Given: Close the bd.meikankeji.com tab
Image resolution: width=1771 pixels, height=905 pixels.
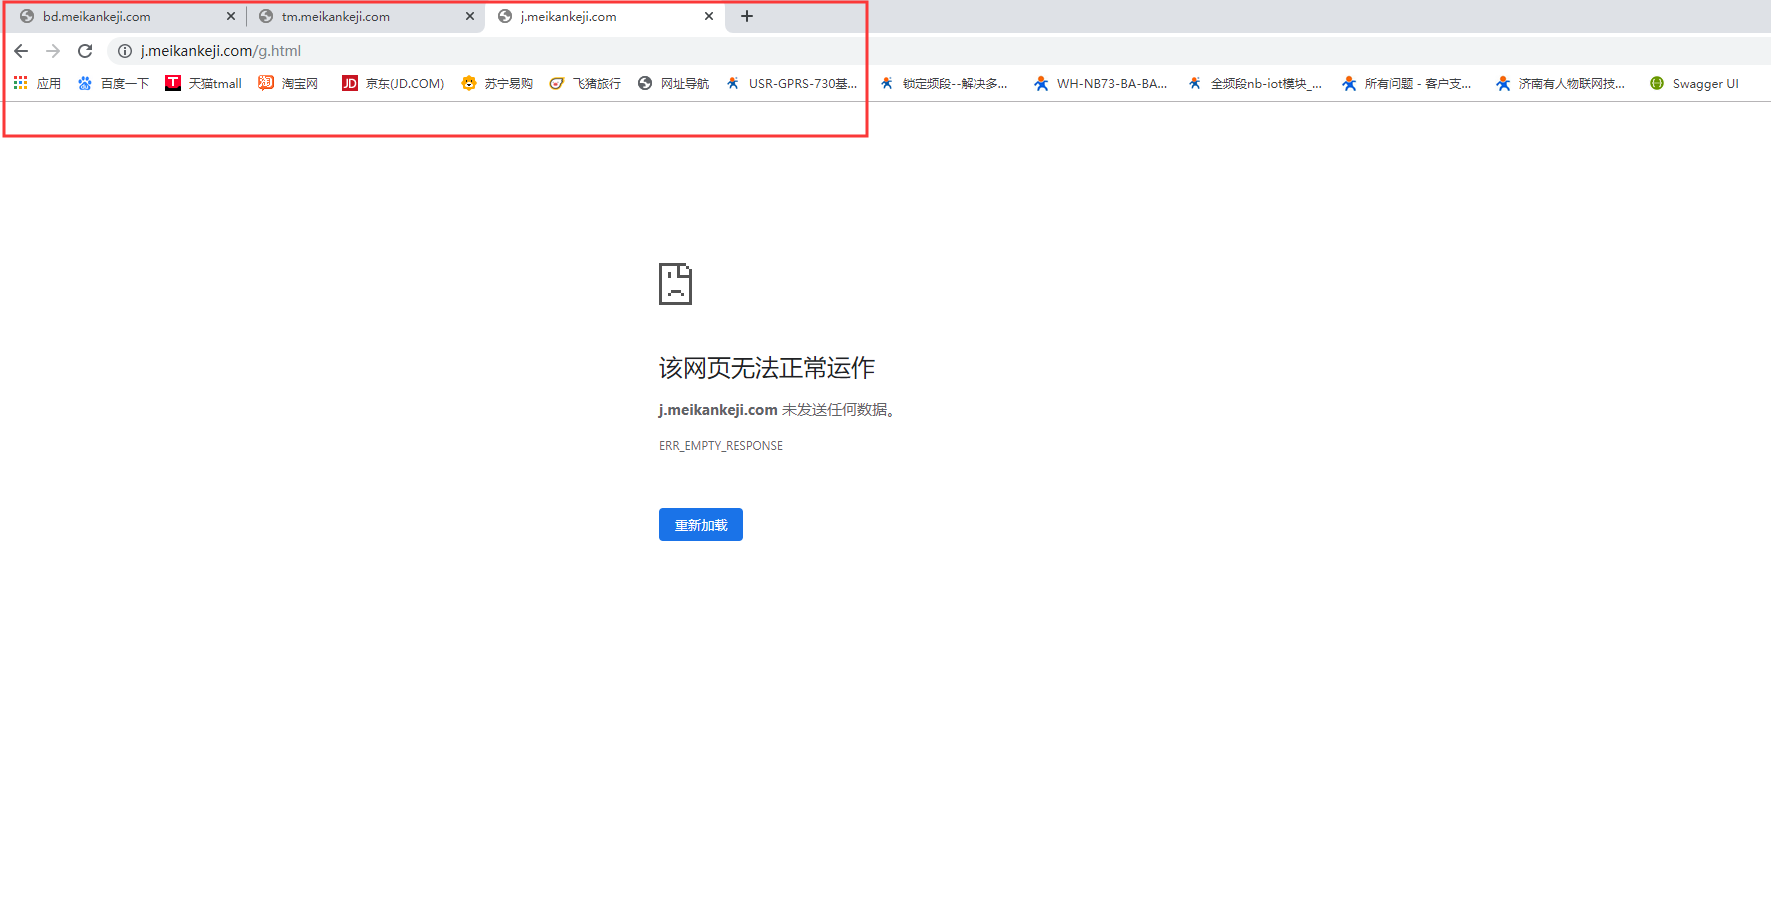Looking at the screenshot, I should coord(231,16).
